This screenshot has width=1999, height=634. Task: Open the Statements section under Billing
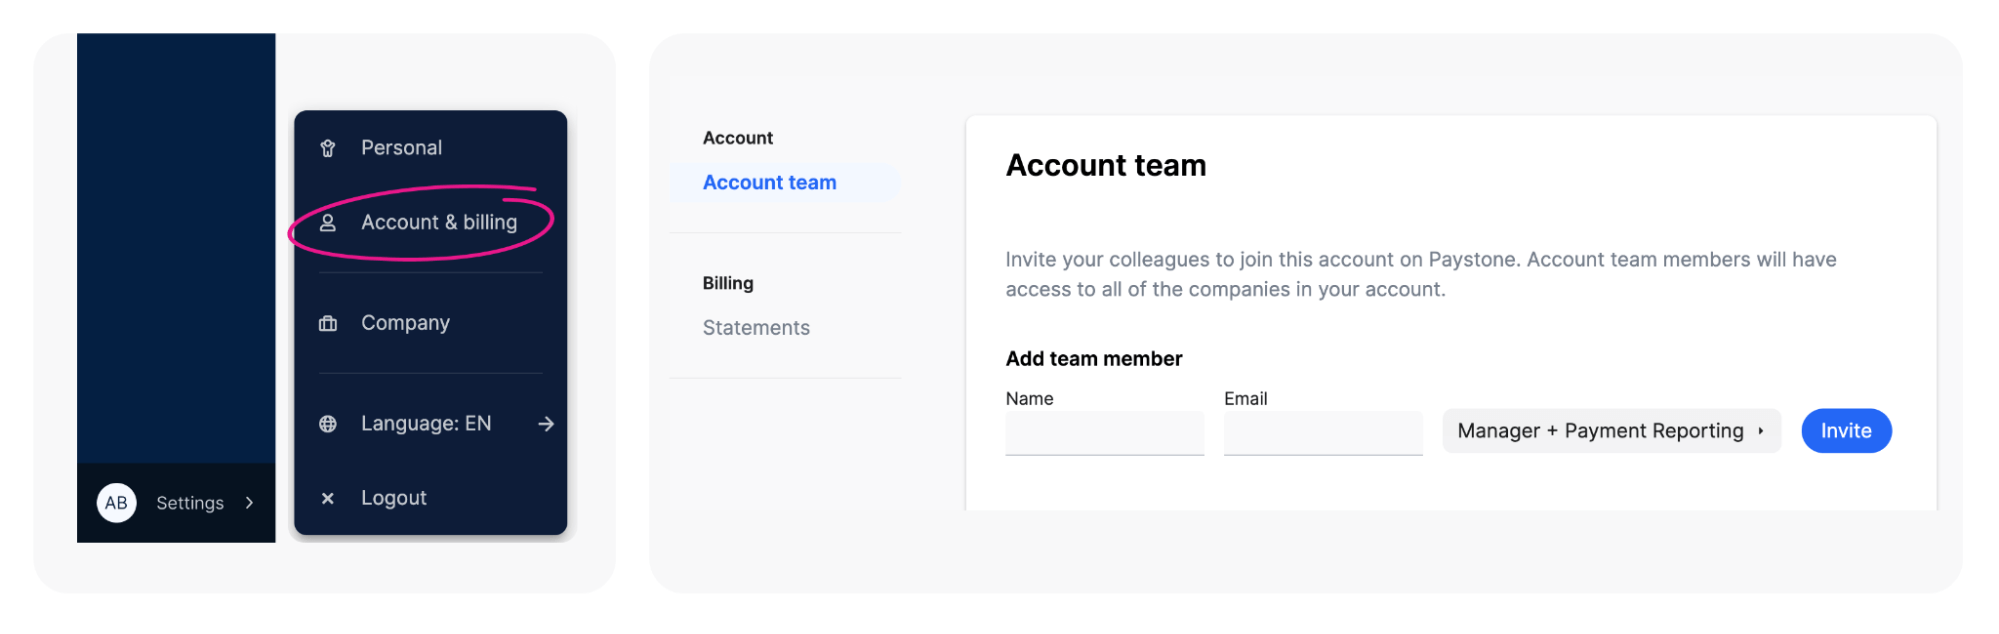(755, 327)
